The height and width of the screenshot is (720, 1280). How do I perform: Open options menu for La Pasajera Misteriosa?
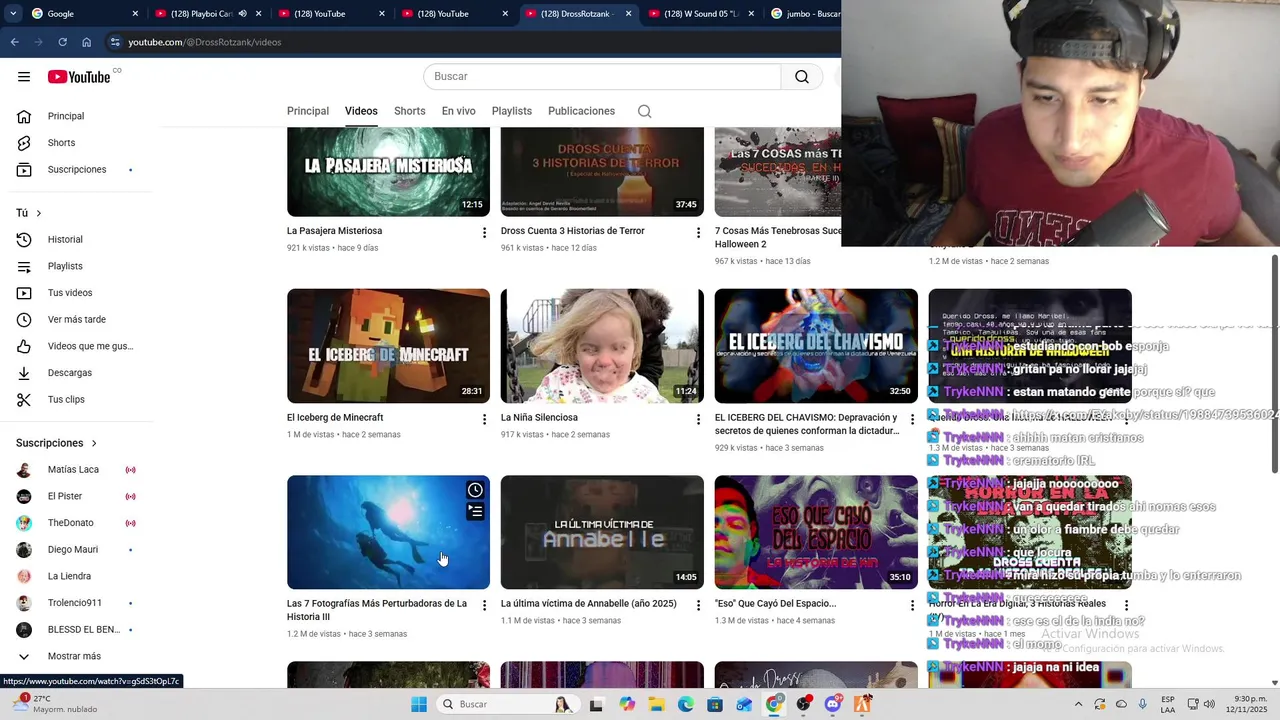click(484, 232)
